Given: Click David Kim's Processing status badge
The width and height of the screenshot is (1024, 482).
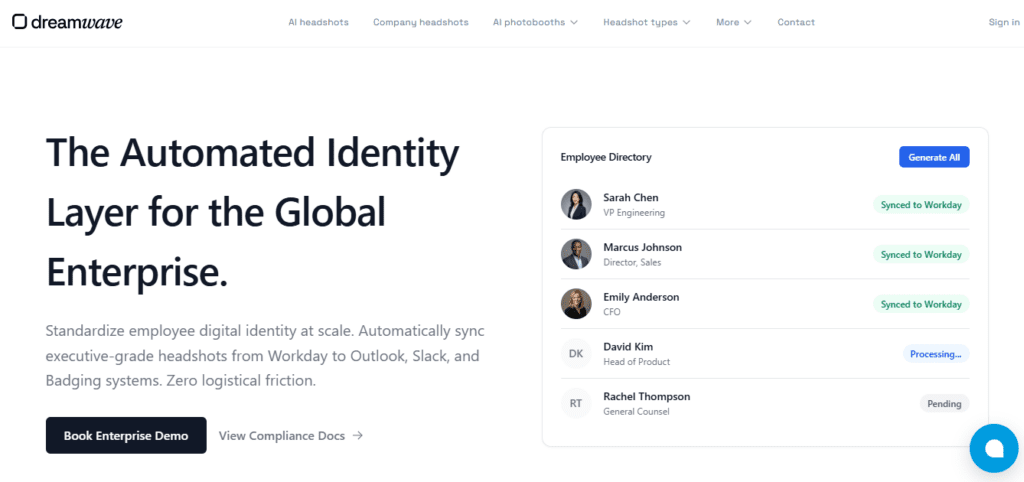Looking at the screenshot, I should coord(935,354).
